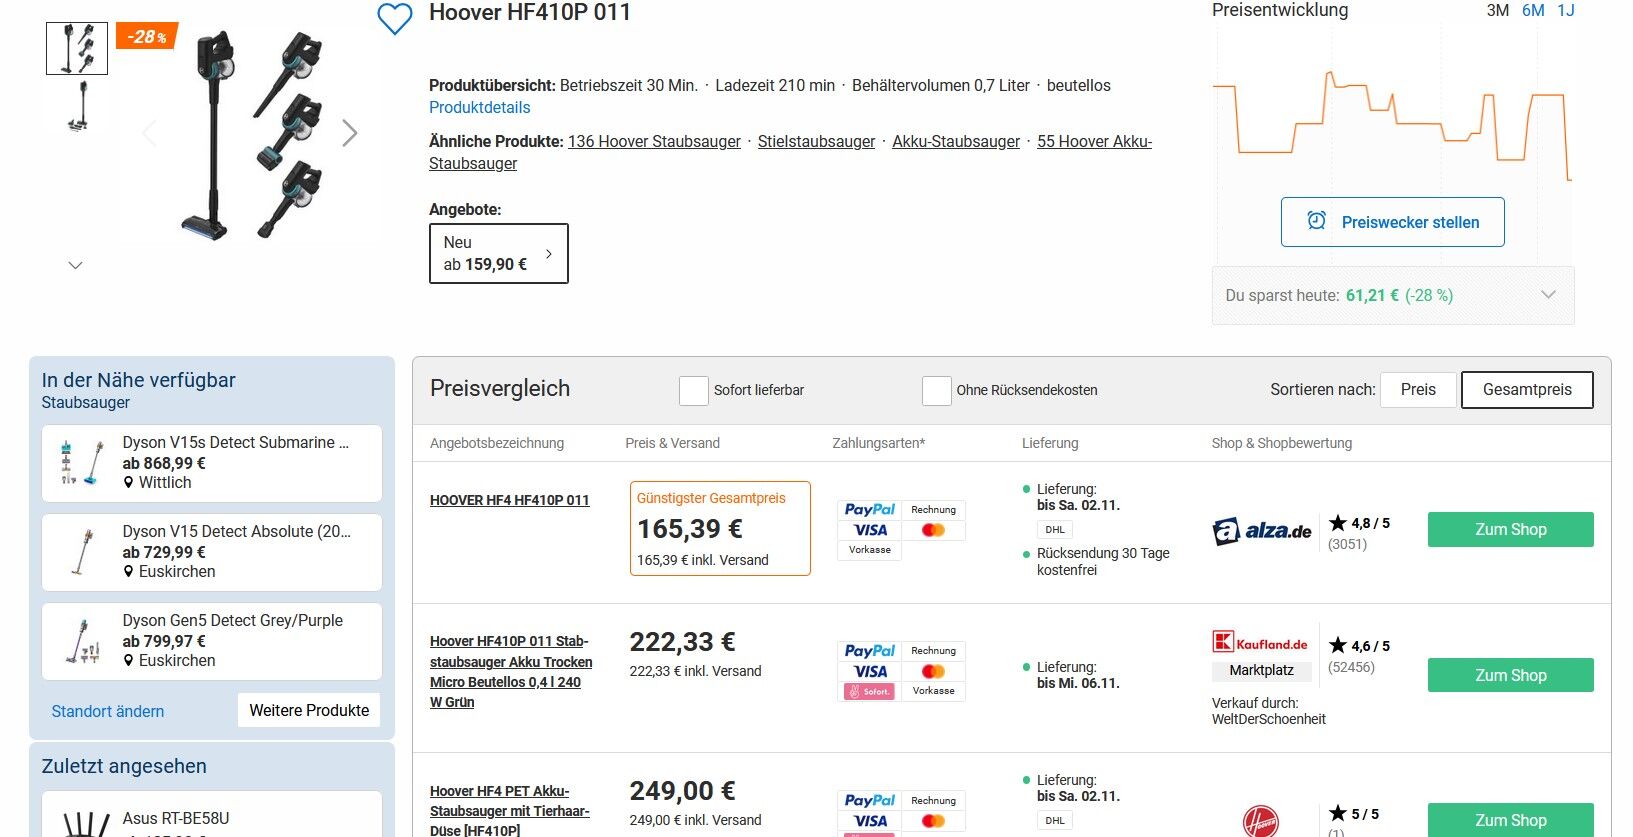Show previous product image with left arrow
The image size is (1633, 837).
pos(149,133)
